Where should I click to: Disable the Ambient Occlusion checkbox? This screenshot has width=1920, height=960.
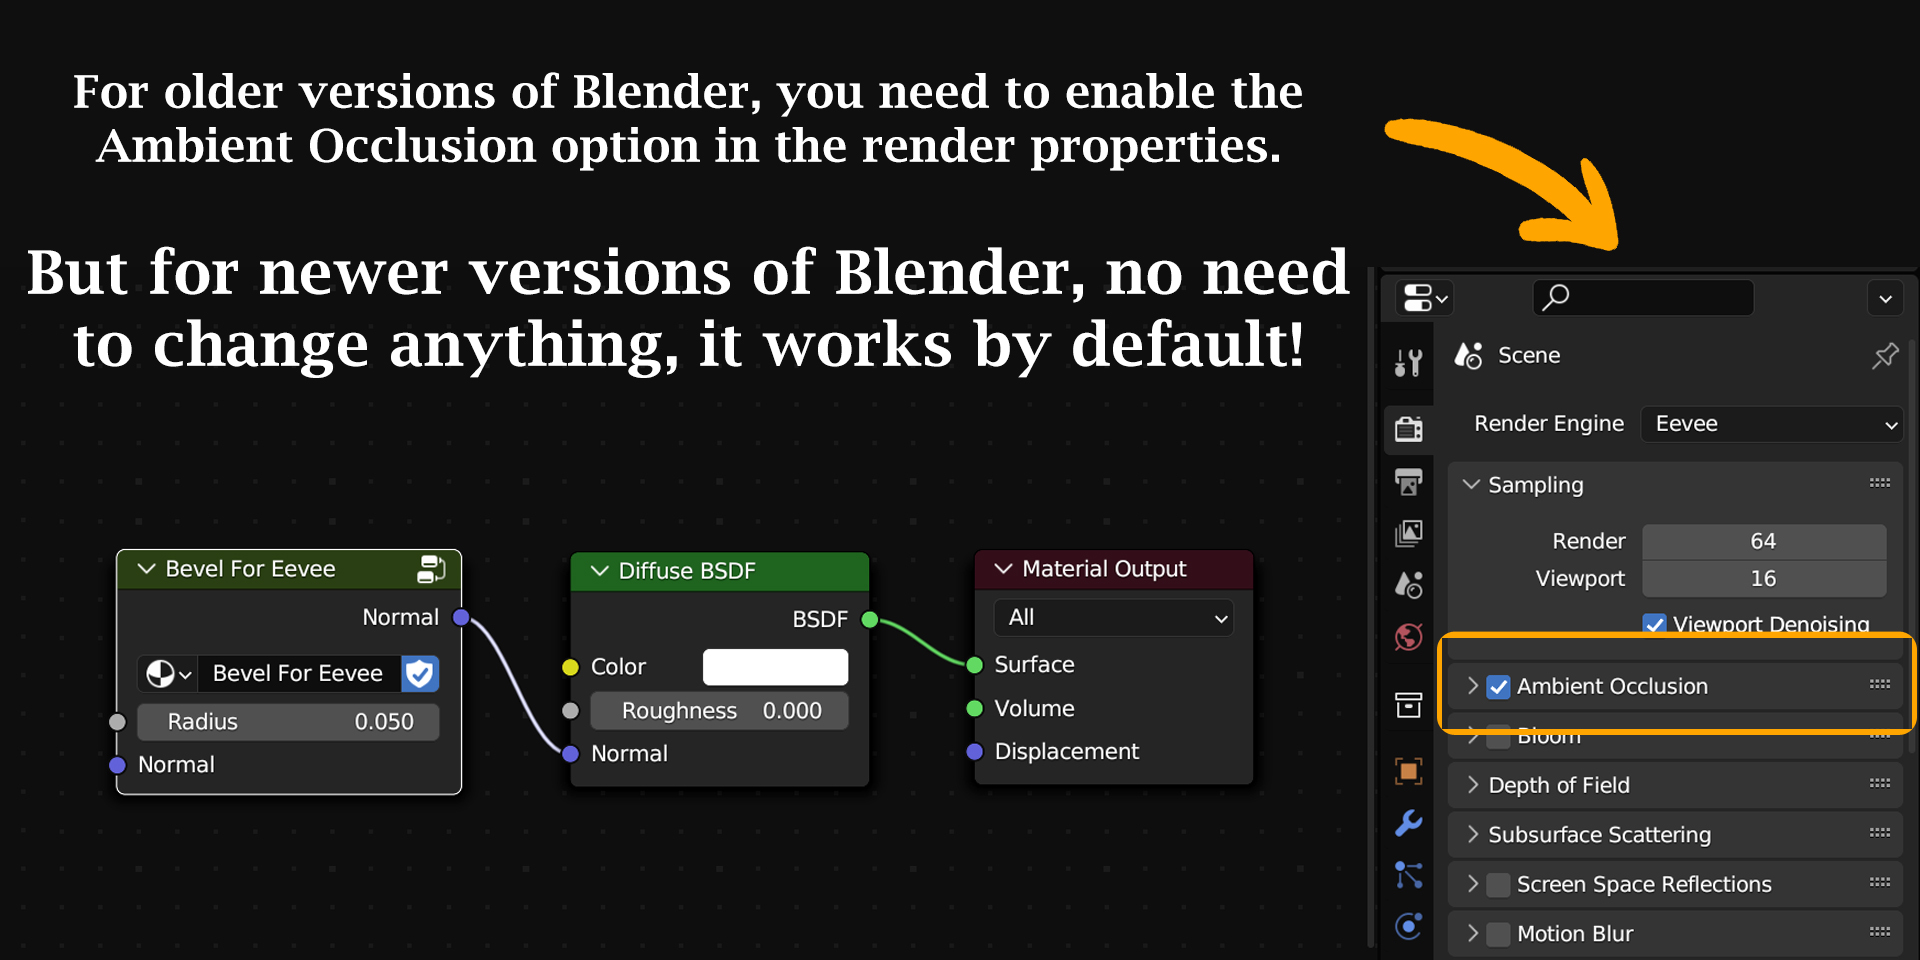click(1498, 687)
